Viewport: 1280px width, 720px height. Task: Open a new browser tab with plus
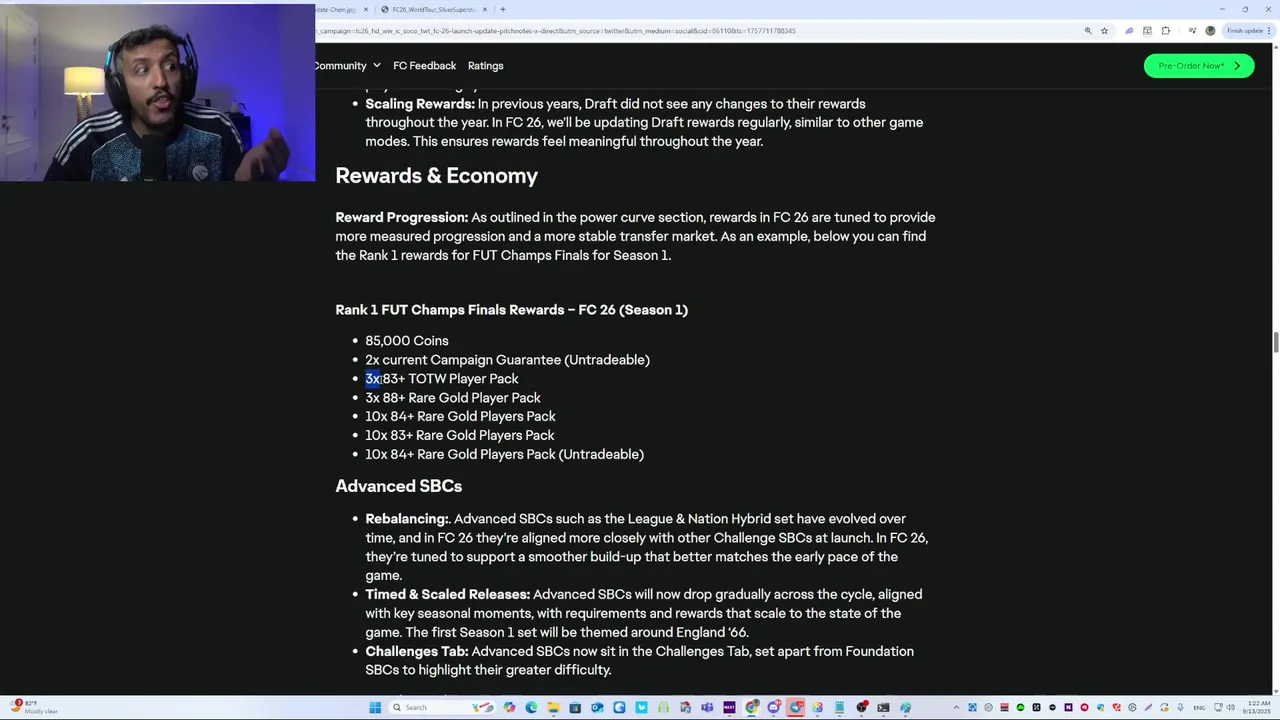[502, 10]
